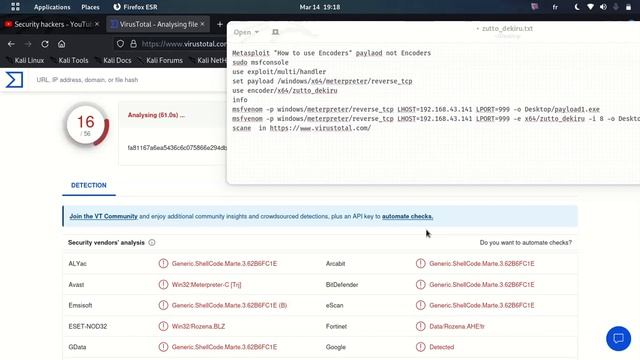Viewport: 640px width, 360px height.
Task: Open the Places menu
Action: coord(90,7)
